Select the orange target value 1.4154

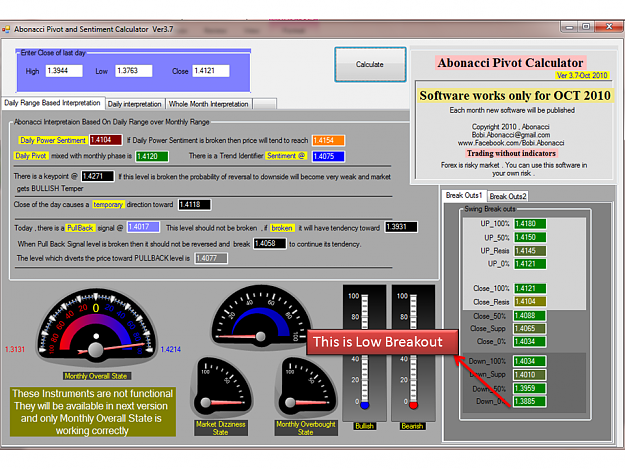coord(328,141)
